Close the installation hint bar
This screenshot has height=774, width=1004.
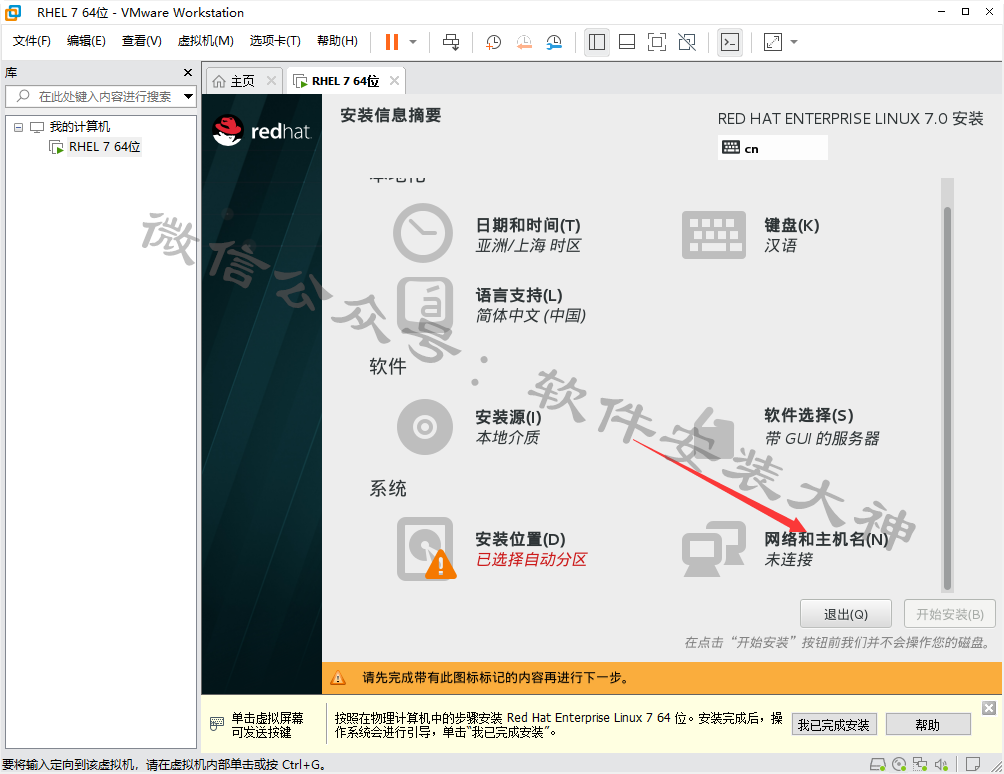click(x=989, y=707)
